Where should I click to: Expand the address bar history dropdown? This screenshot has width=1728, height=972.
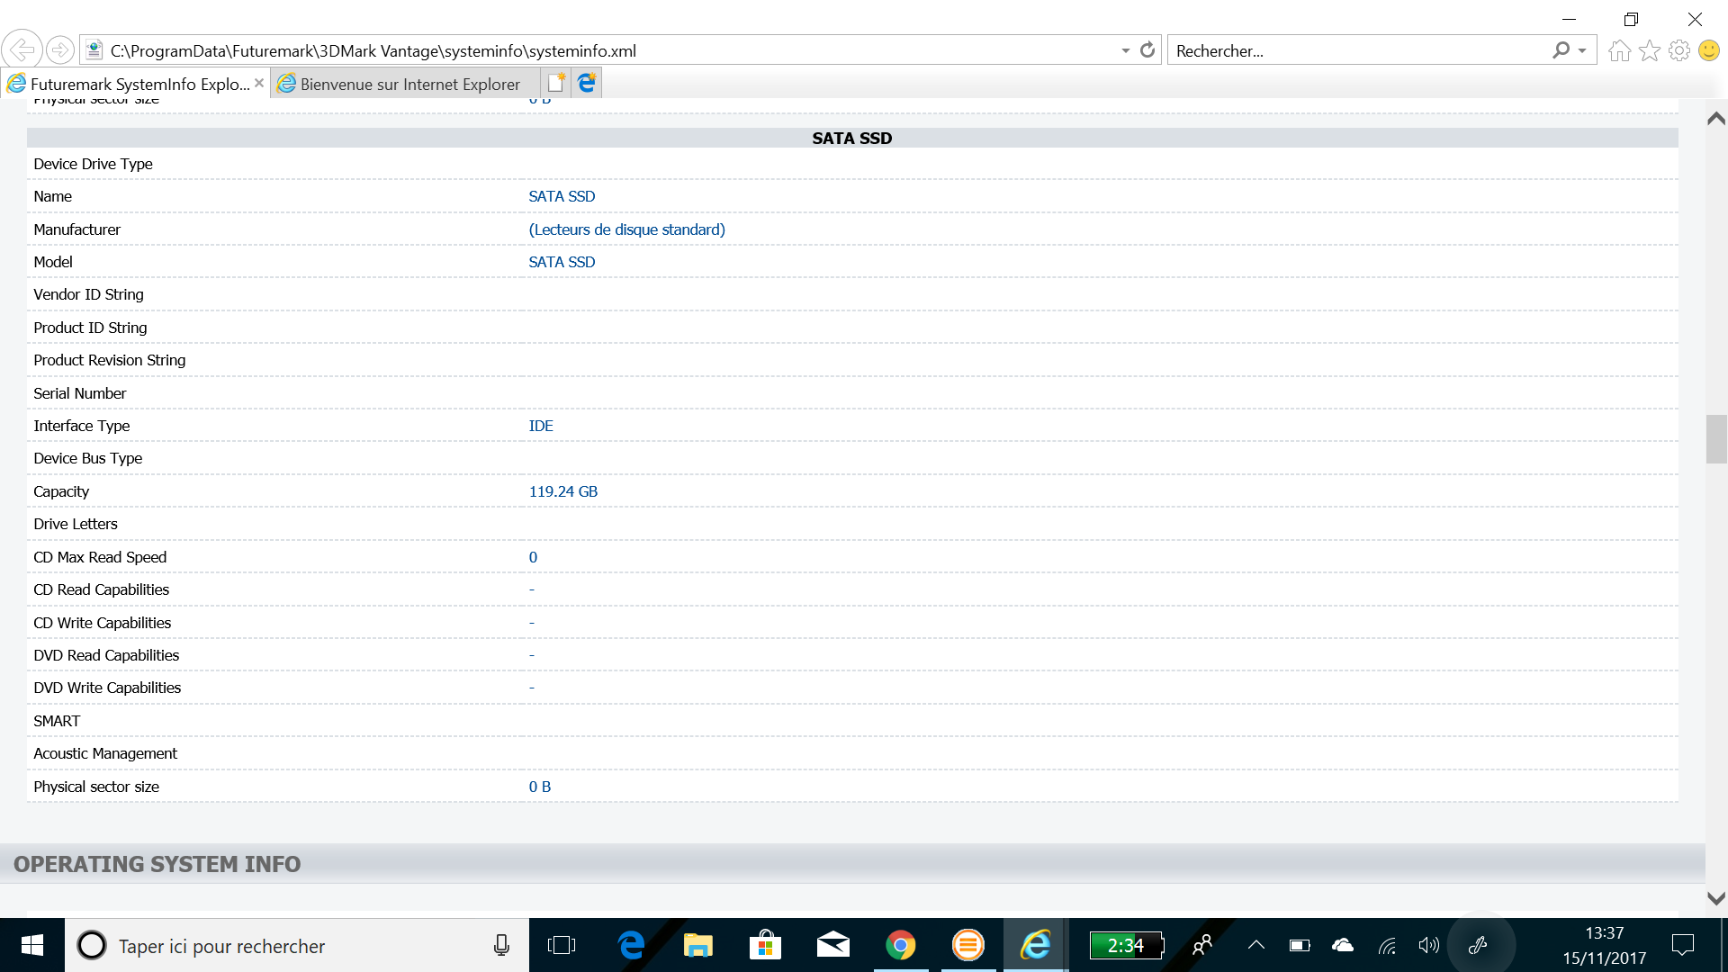1126,50
